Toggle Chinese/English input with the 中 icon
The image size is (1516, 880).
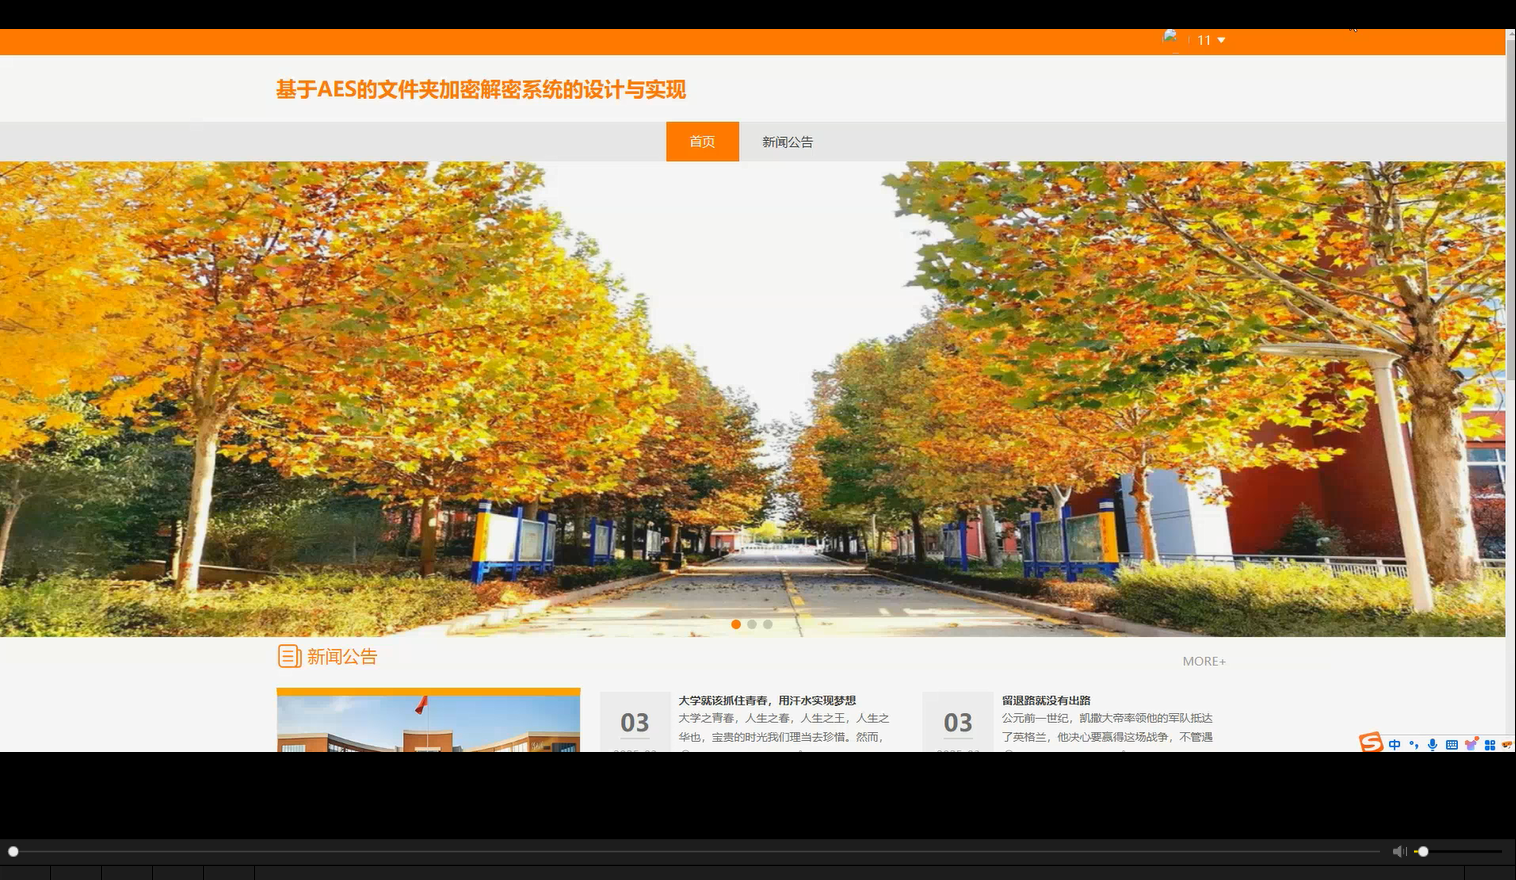tap(1394, 744)
